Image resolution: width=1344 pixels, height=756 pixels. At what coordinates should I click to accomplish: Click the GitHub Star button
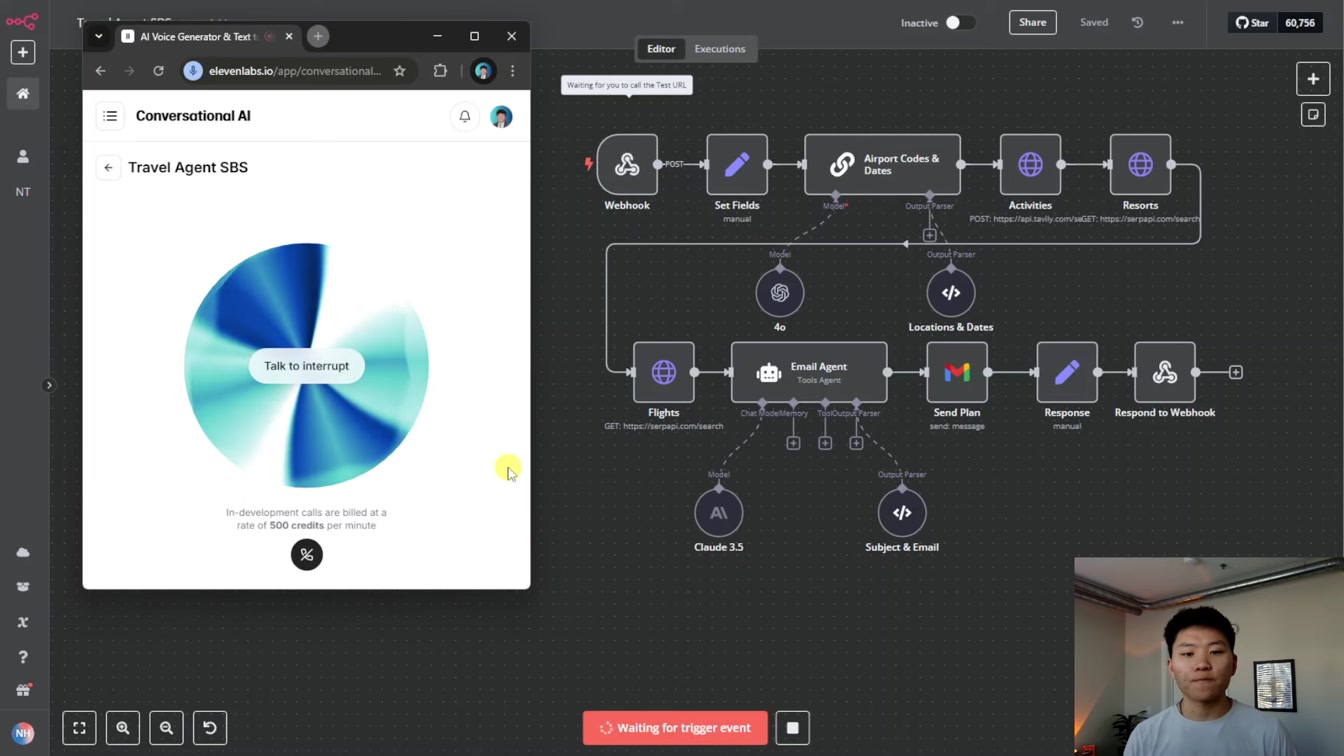coord(1252,22)
